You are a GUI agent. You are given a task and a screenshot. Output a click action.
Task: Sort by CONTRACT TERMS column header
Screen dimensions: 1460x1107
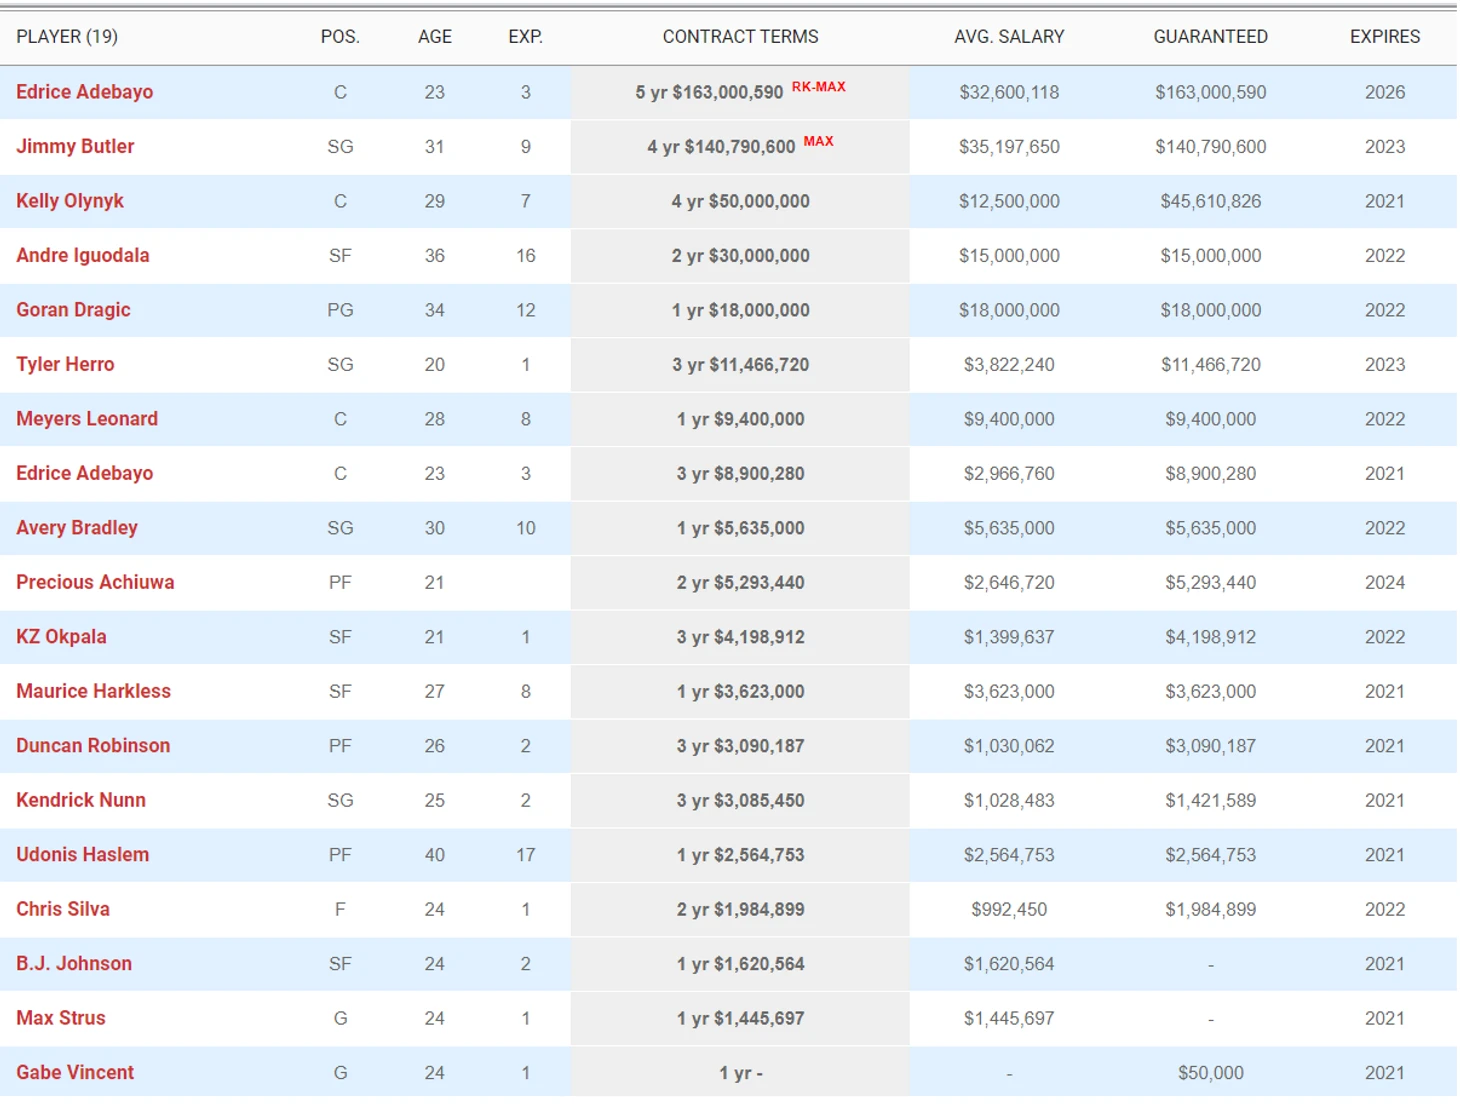pyautogui.click(x=740, y=37)
